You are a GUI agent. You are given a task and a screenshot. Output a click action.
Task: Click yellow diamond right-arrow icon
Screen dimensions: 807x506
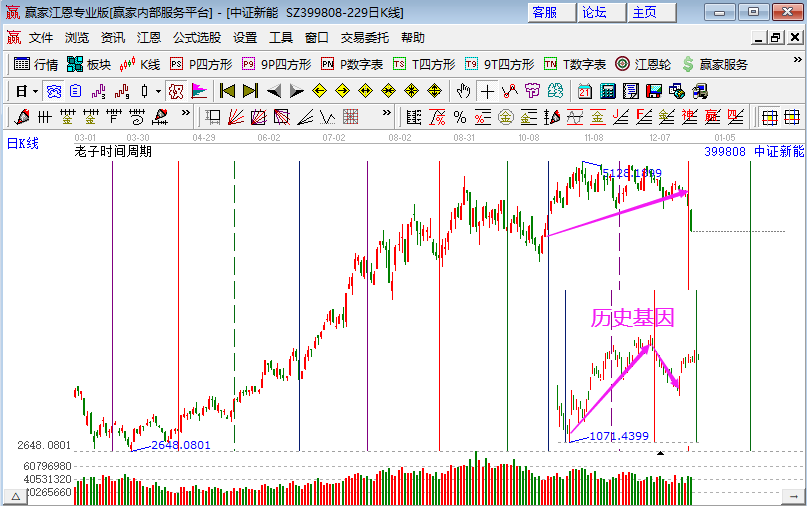point(342,92)
